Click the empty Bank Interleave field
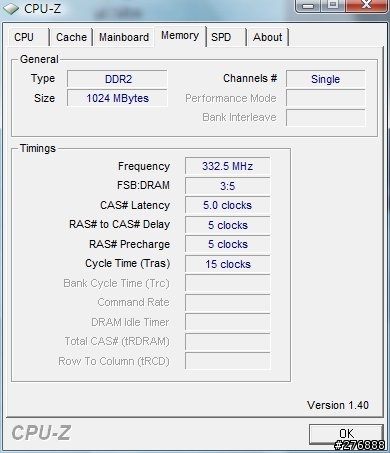390x453 pixels. pyautogui.click(x=325, y=118)
